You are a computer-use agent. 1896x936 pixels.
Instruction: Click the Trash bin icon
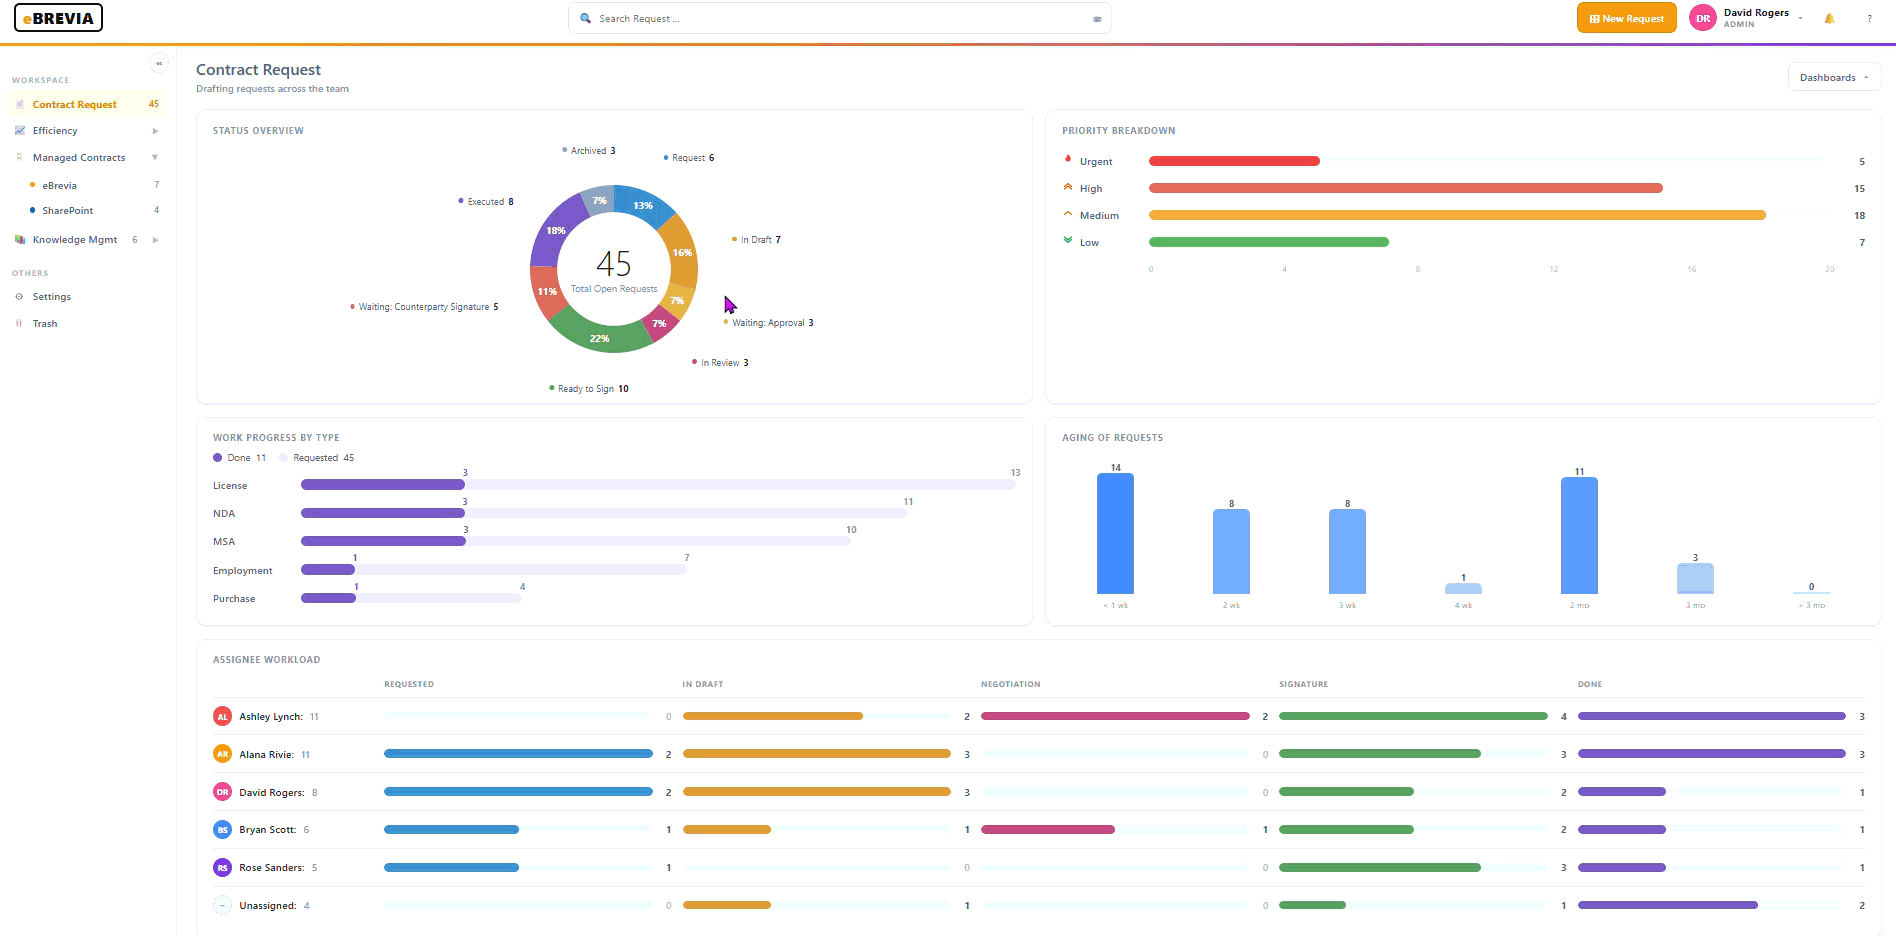click(x=20, y=324)
